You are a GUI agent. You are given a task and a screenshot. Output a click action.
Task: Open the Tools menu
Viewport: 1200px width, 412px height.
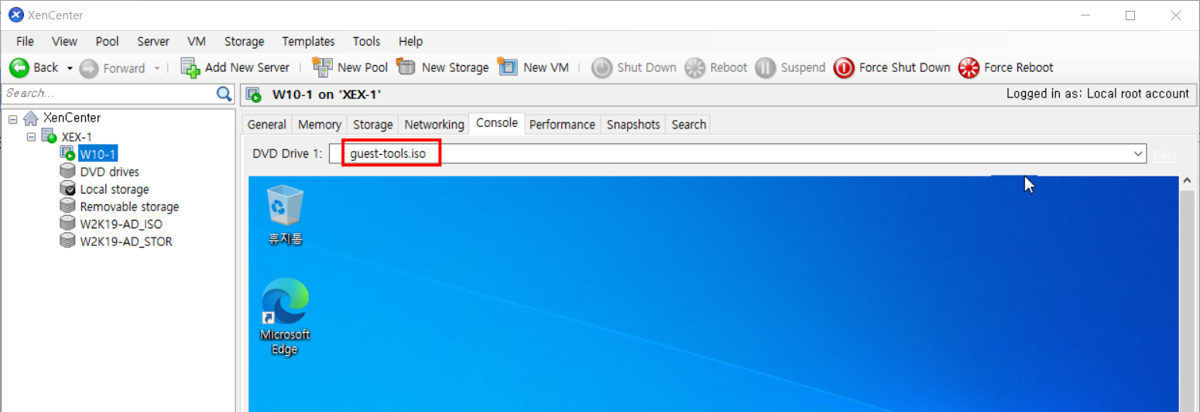pyautogui.click(x=366, y=41)
